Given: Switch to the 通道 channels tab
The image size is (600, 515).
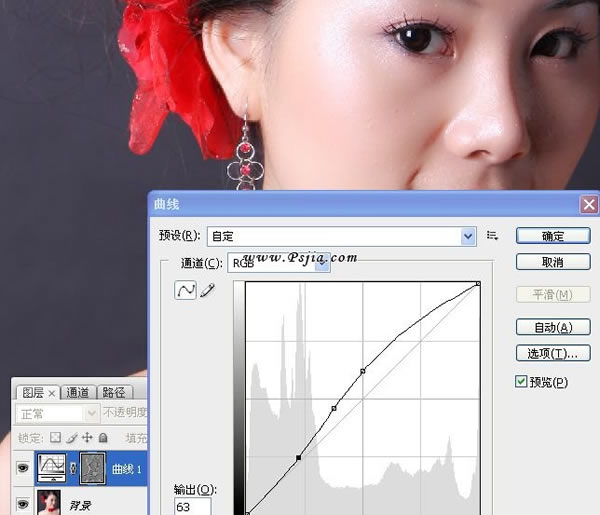Looking at the screenshot, I should tap(78, 393).
